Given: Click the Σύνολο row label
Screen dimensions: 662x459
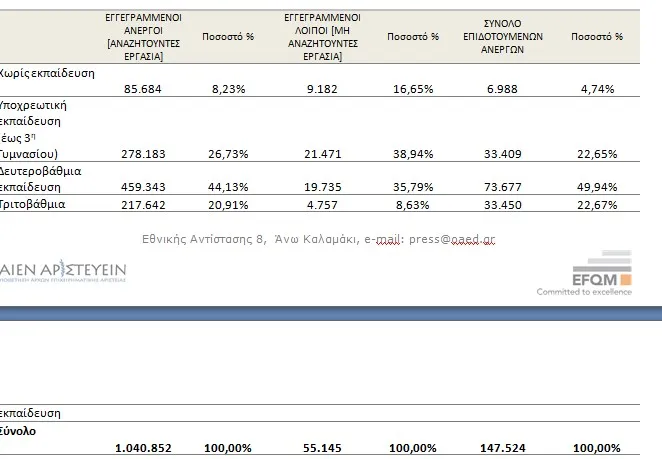Looking at the screenshot, I should pos(18,431).
